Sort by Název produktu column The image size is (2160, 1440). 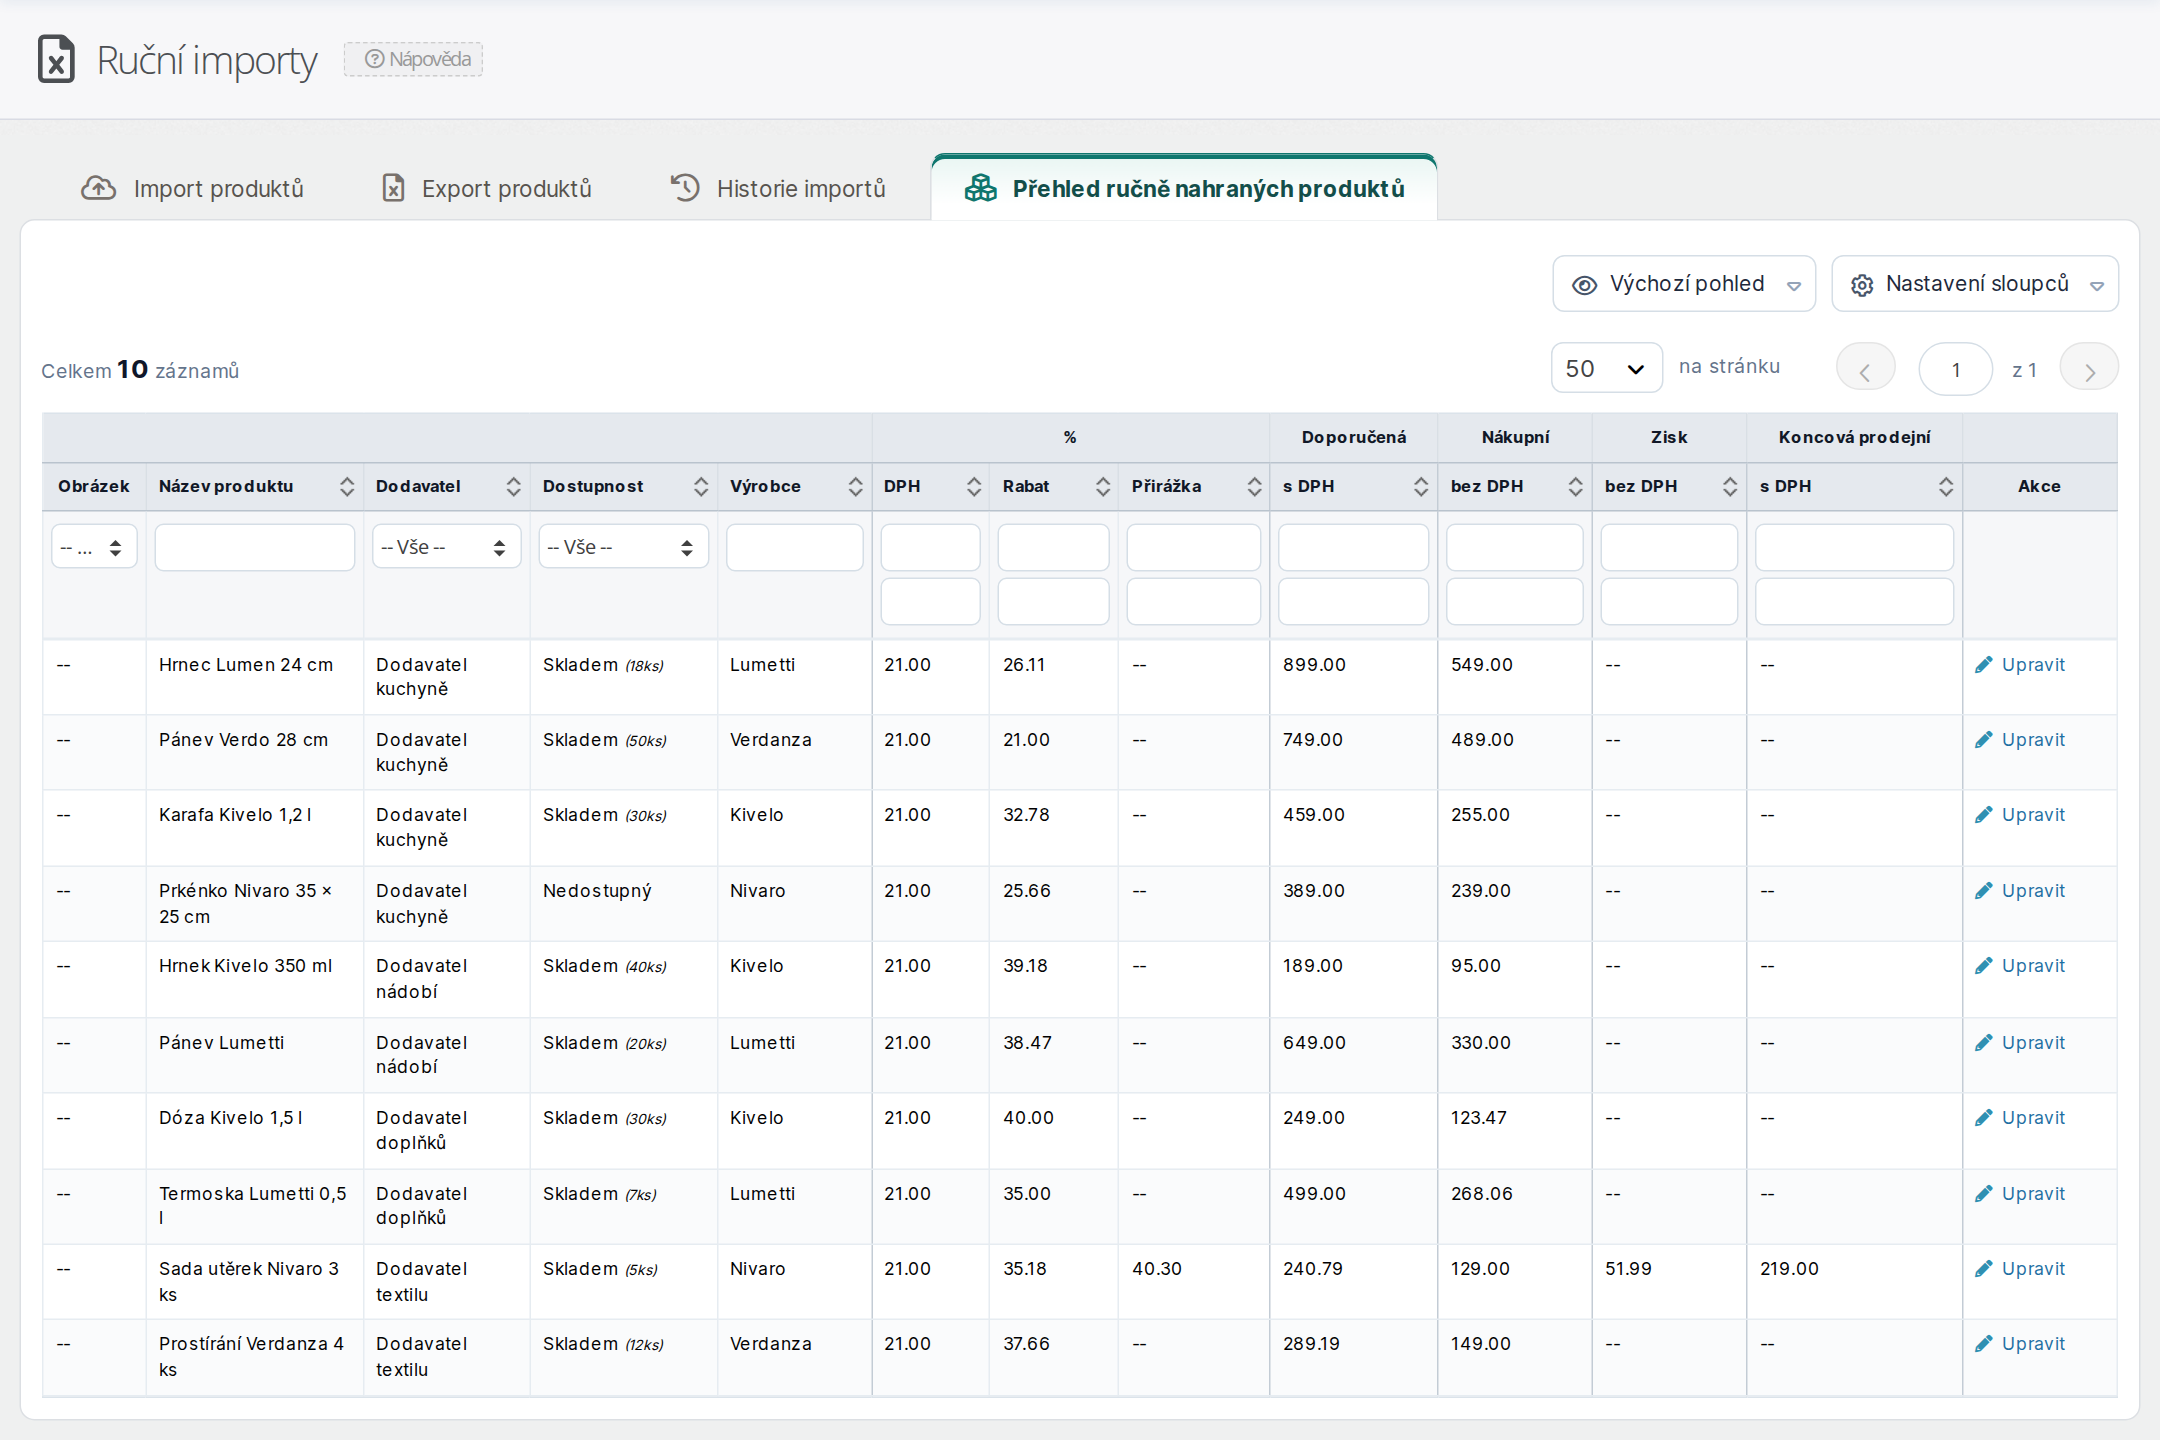pos(346,487)
